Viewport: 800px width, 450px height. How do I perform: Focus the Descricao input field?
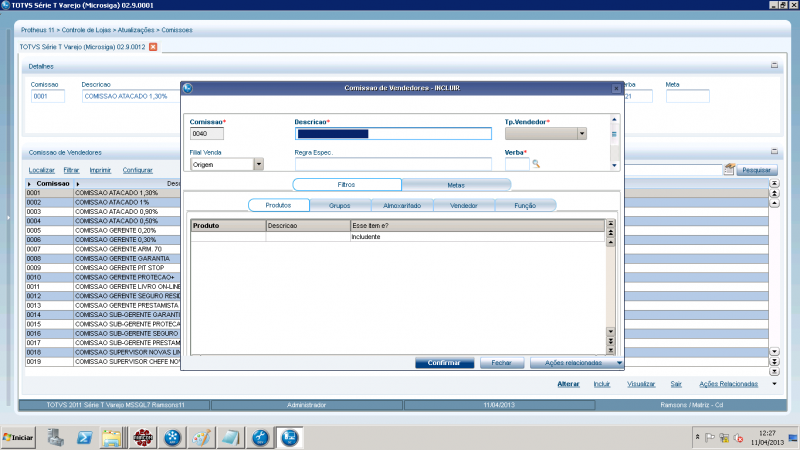click(393, 134)
